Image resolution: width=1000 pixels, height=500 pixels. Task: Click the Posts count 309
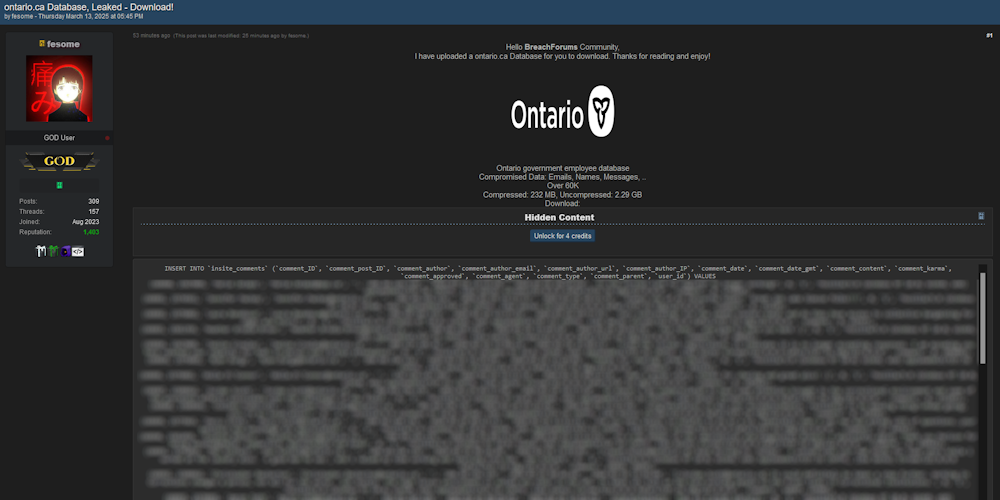coord(93,201)
